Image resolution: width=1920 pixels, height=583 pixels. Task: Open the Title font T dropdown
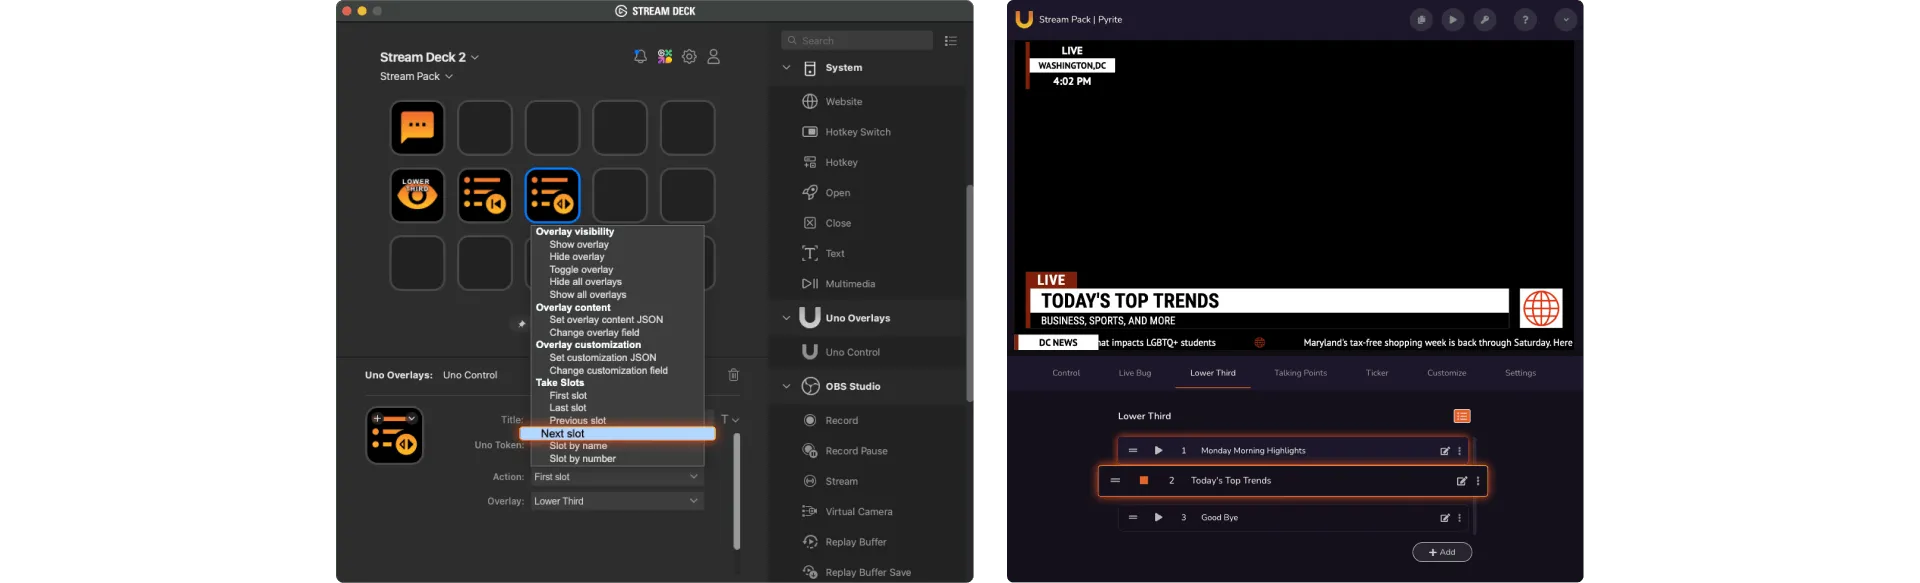(730, 420)
